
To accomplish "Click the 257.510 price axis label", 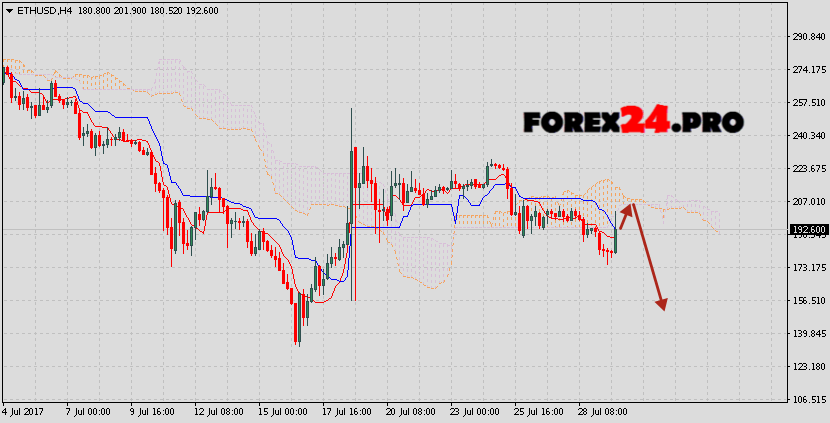I will pos(806,103).
